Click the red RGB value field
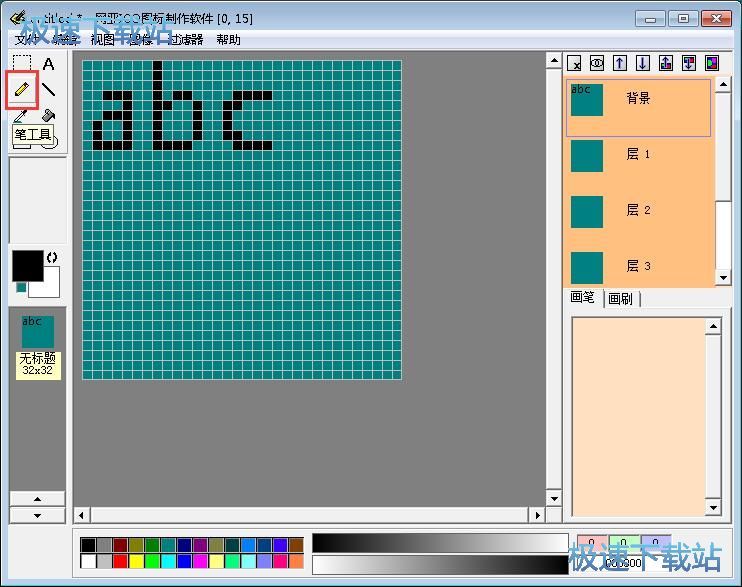 coord(592,542)
